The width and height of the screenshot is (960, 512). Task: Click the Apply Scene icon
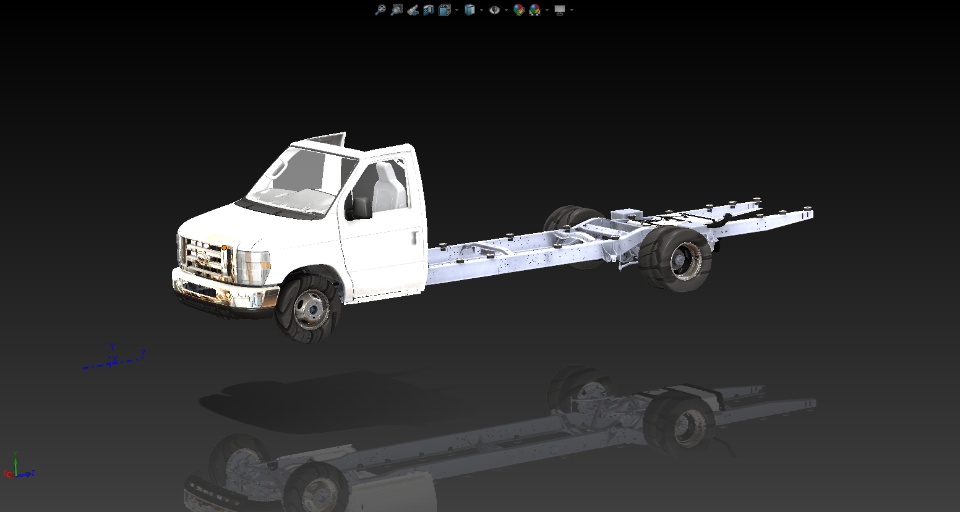(x=534, y=10)
